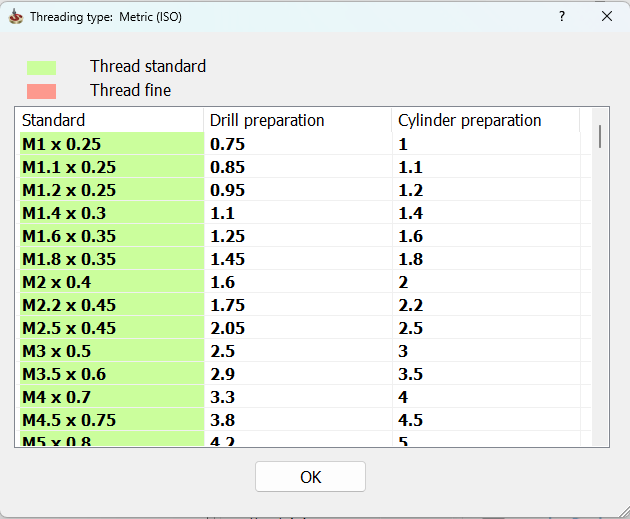Click the red Thread fine color swatch
Image resolution: width=630 pixels, height=519 pixels.
coord(41,91)
